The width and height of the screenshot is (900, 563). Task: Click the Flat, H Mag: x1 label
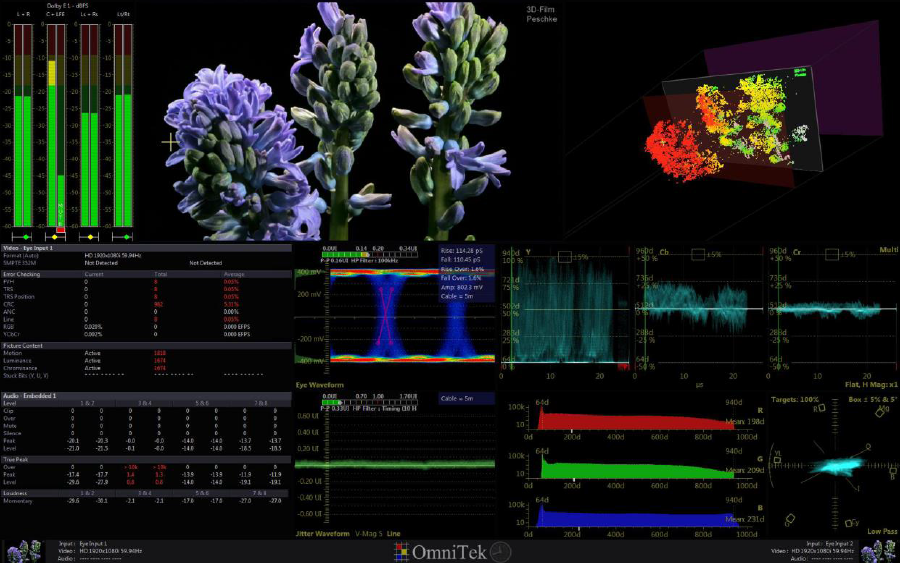coord(871,385)
